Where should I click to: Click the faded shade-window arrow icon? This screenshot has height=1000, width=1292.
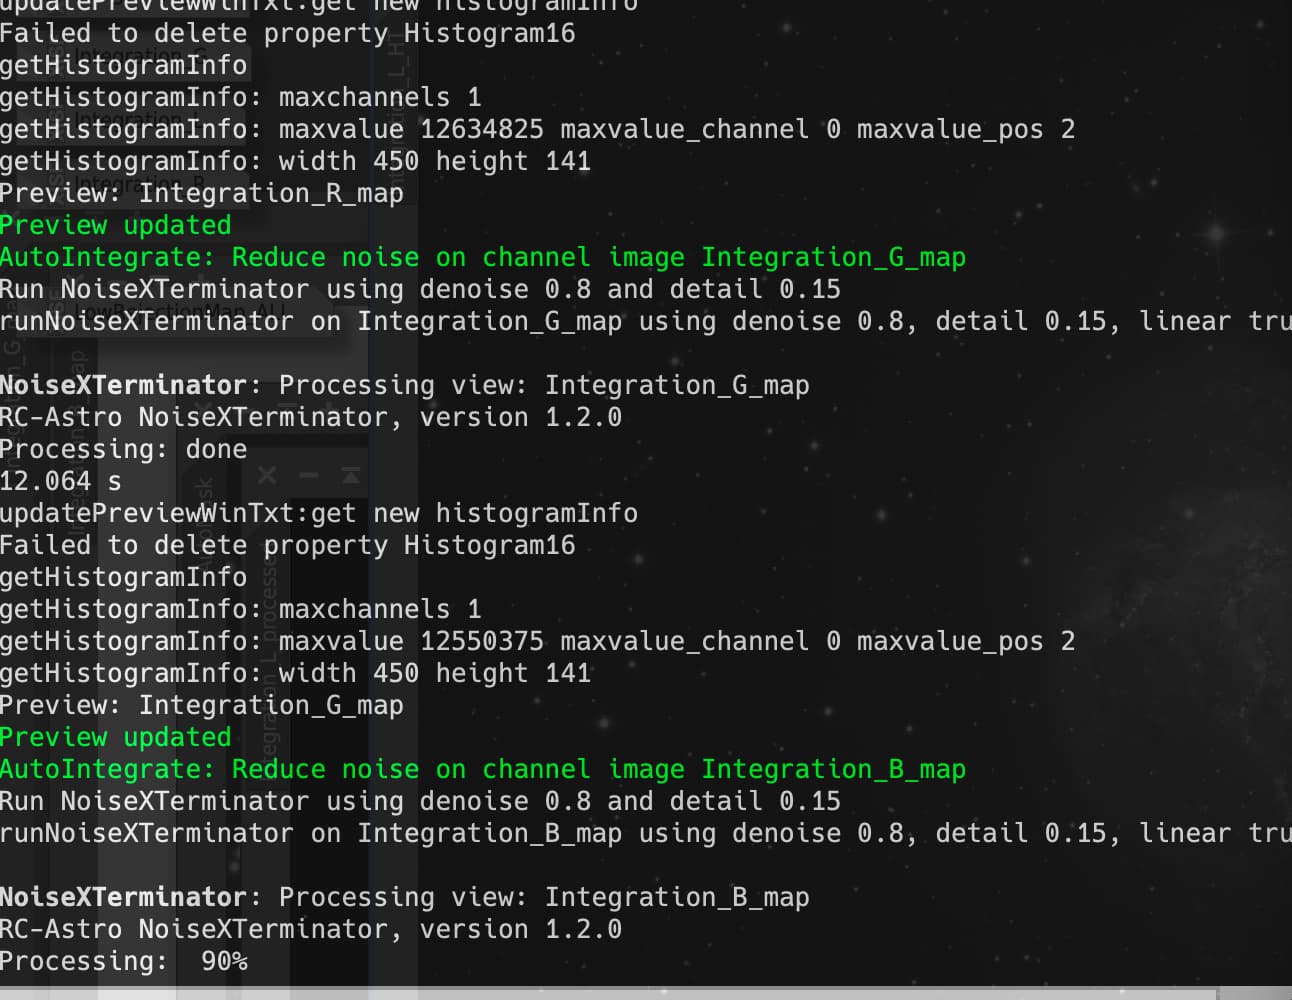point(350,475)
